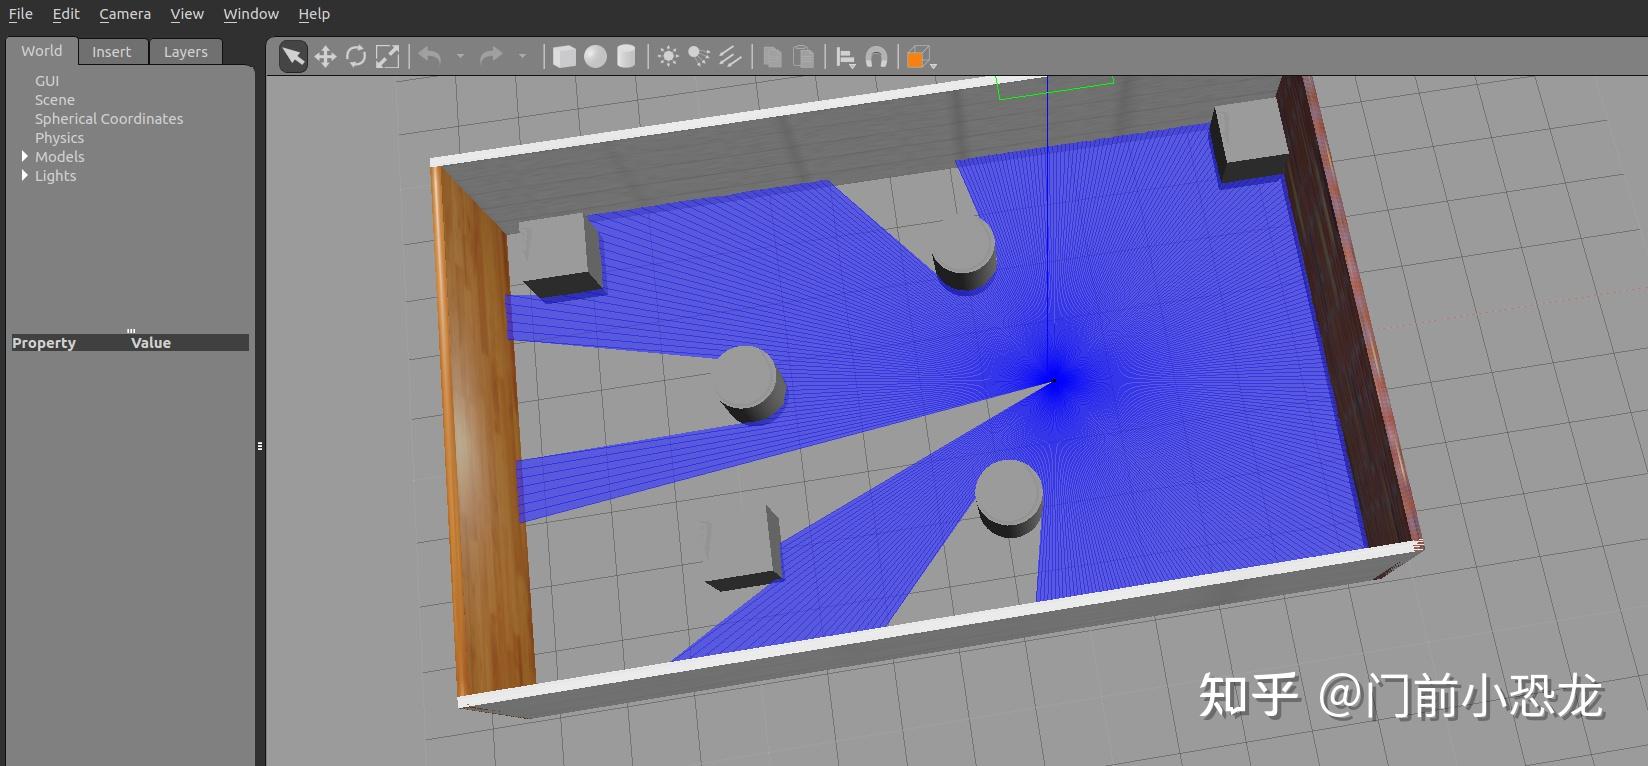Select the rotate mode tool
Image resolution: width=1648 pixels, height=766 pixels.
(356, 57)
